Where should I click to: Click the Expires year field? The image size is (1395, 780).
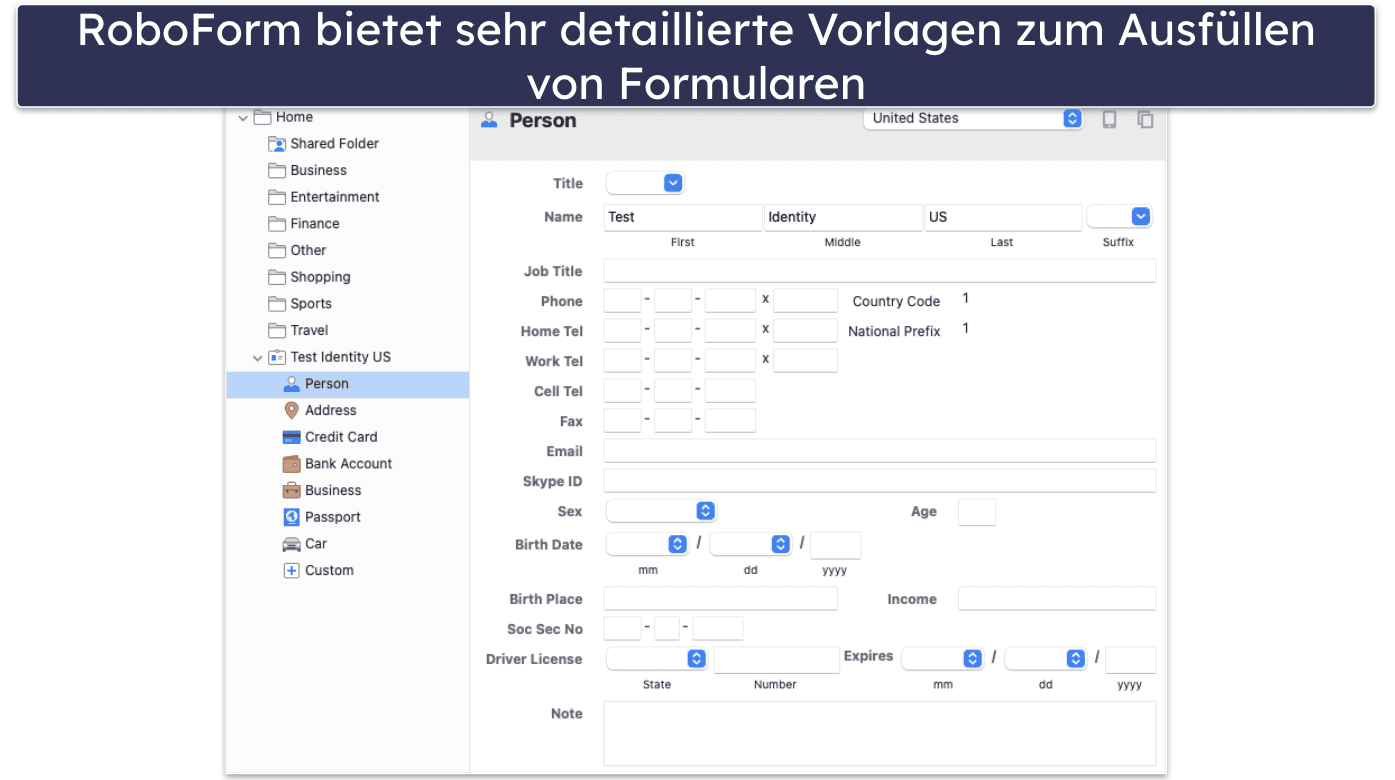pos(1131,660)
